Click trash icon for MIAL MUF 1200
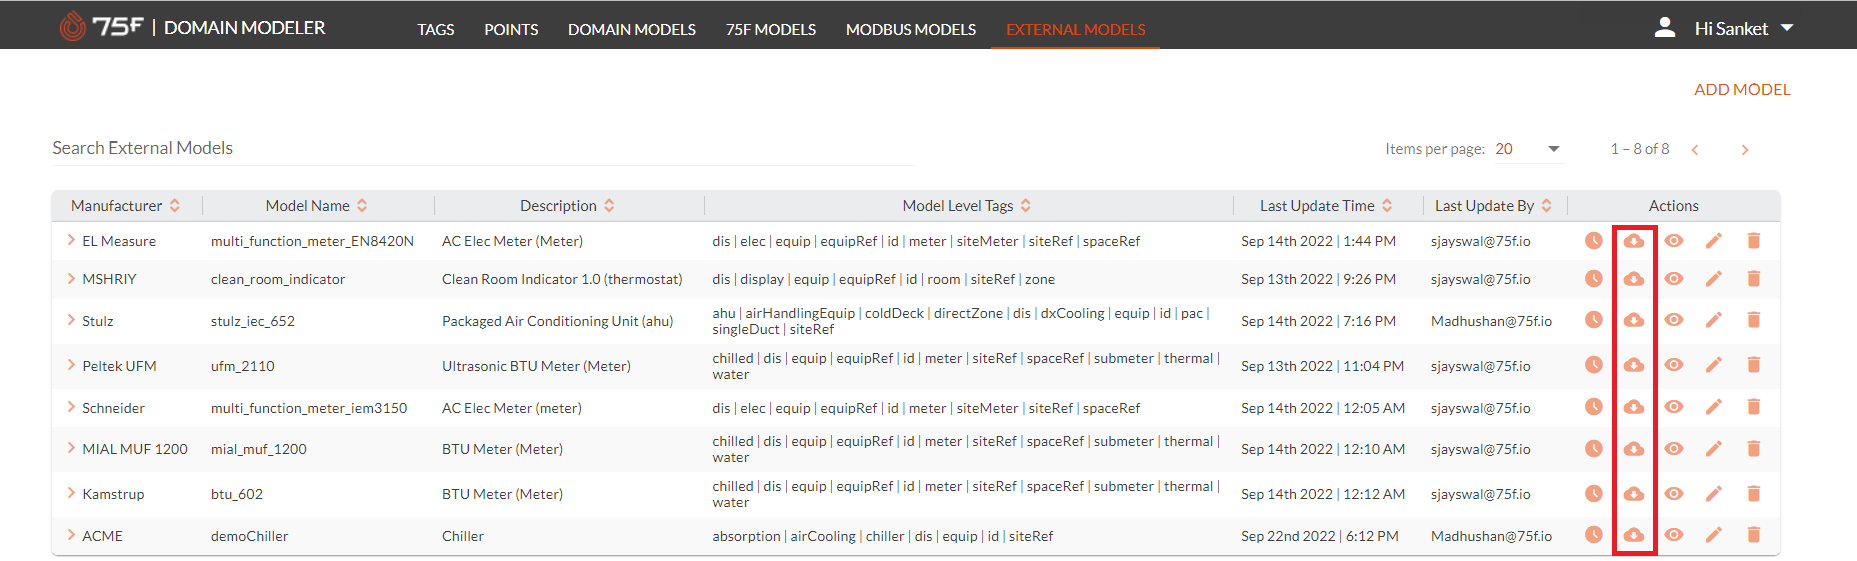The height and width of the screenshot is (561, 1857). (1754, 449)
